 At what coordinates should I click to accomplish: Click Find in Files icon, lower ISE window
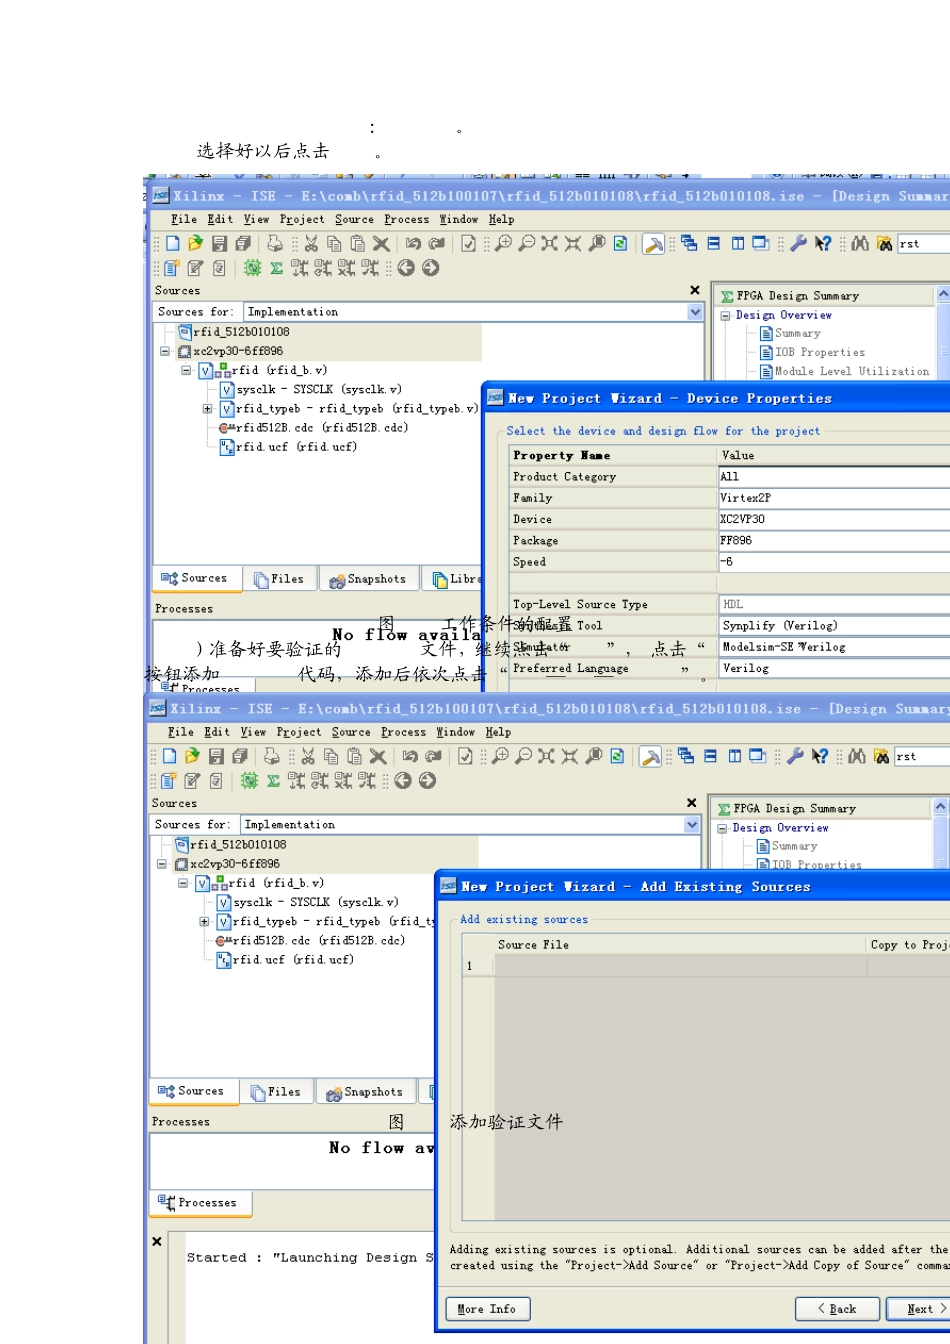[x=881, y=756]
